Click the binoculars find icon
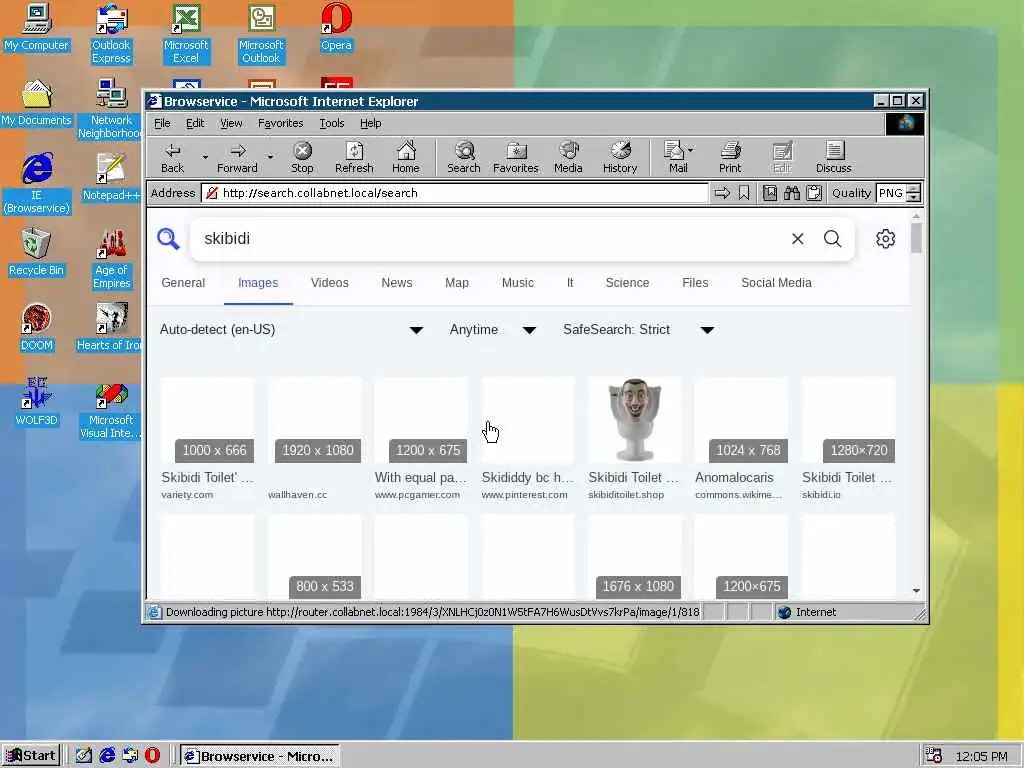1024x768 pixels. pyautogui.click(x=792, y=193)
